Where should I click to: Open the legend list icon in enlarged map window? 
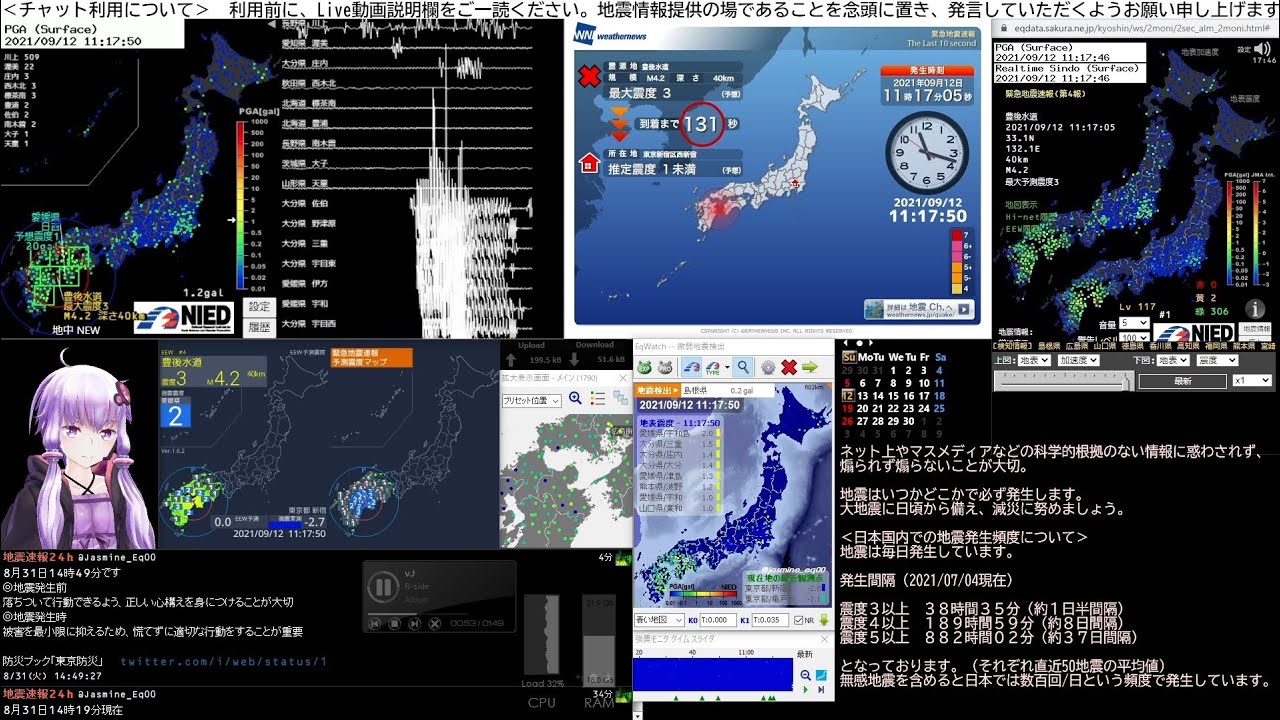click(597, 398)
